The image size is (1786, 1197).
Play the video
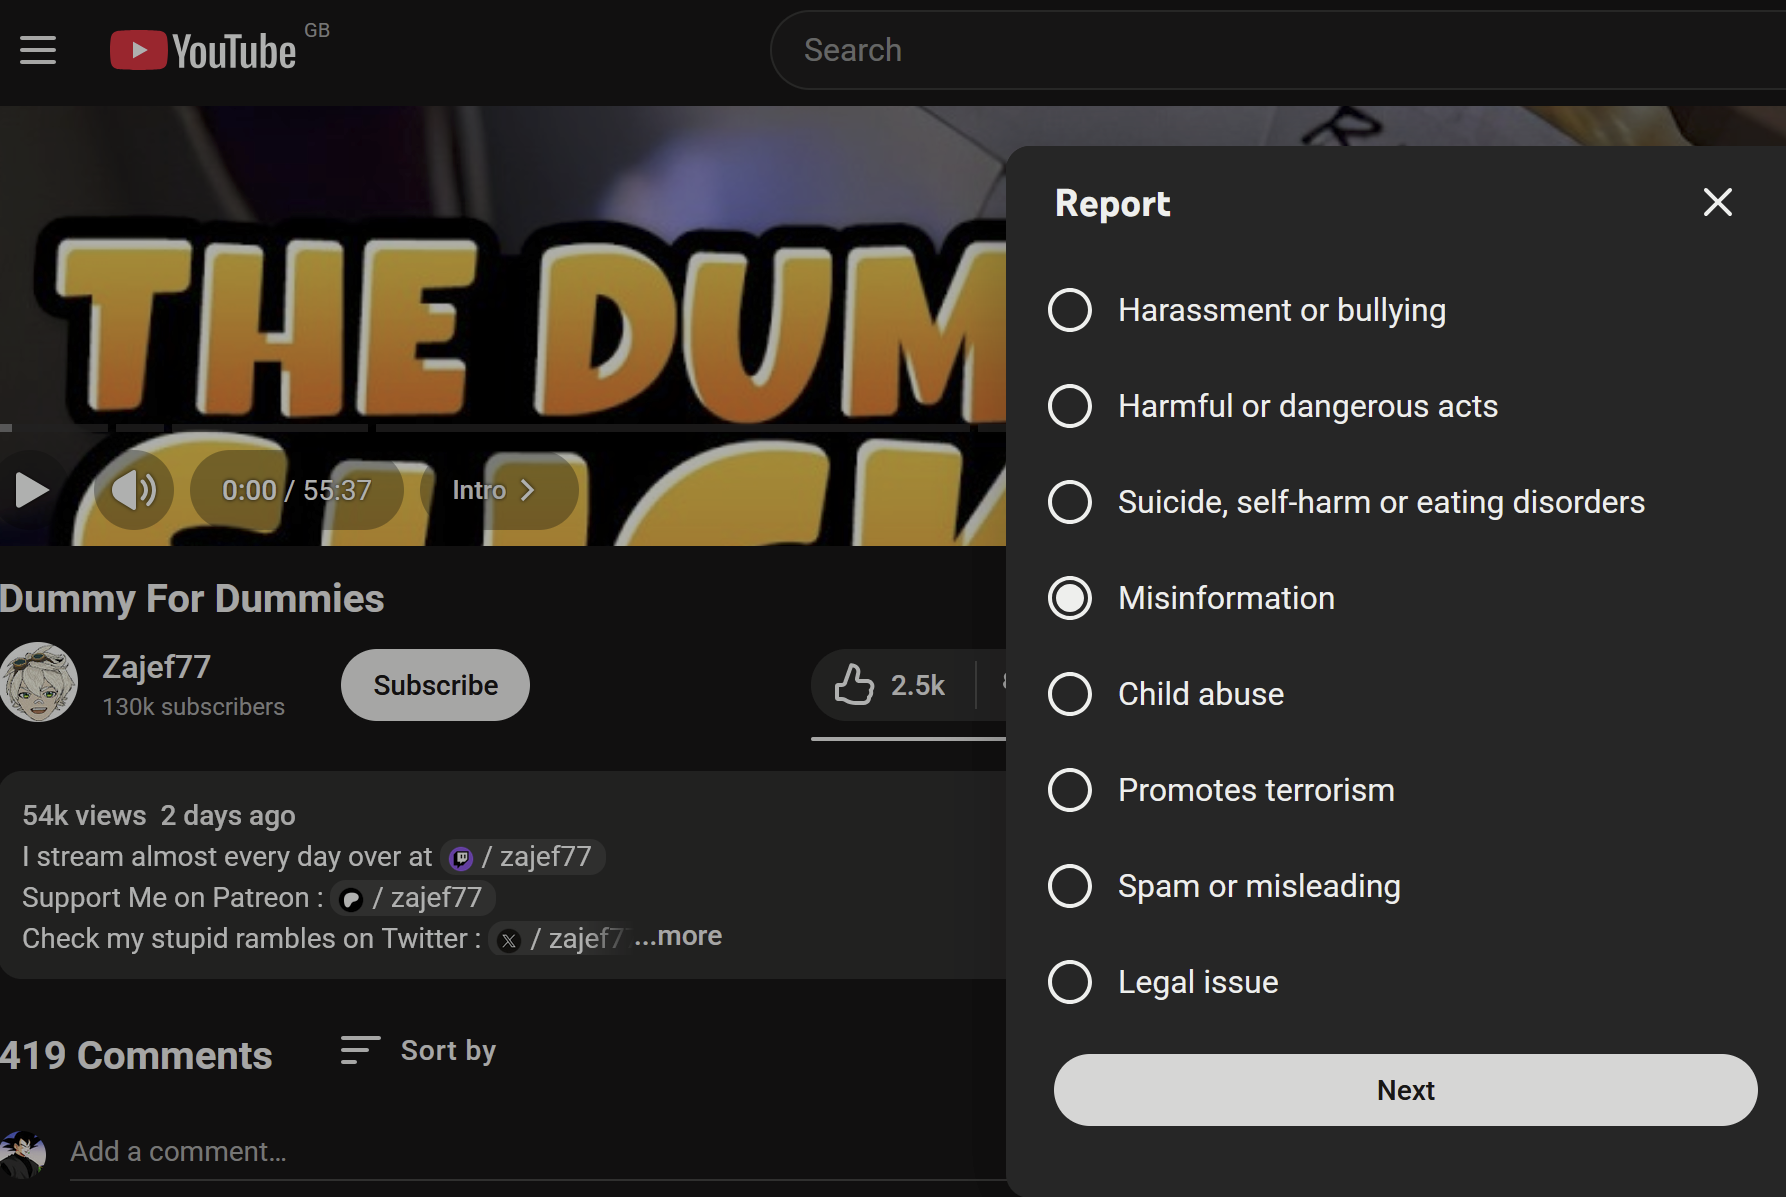32,490
